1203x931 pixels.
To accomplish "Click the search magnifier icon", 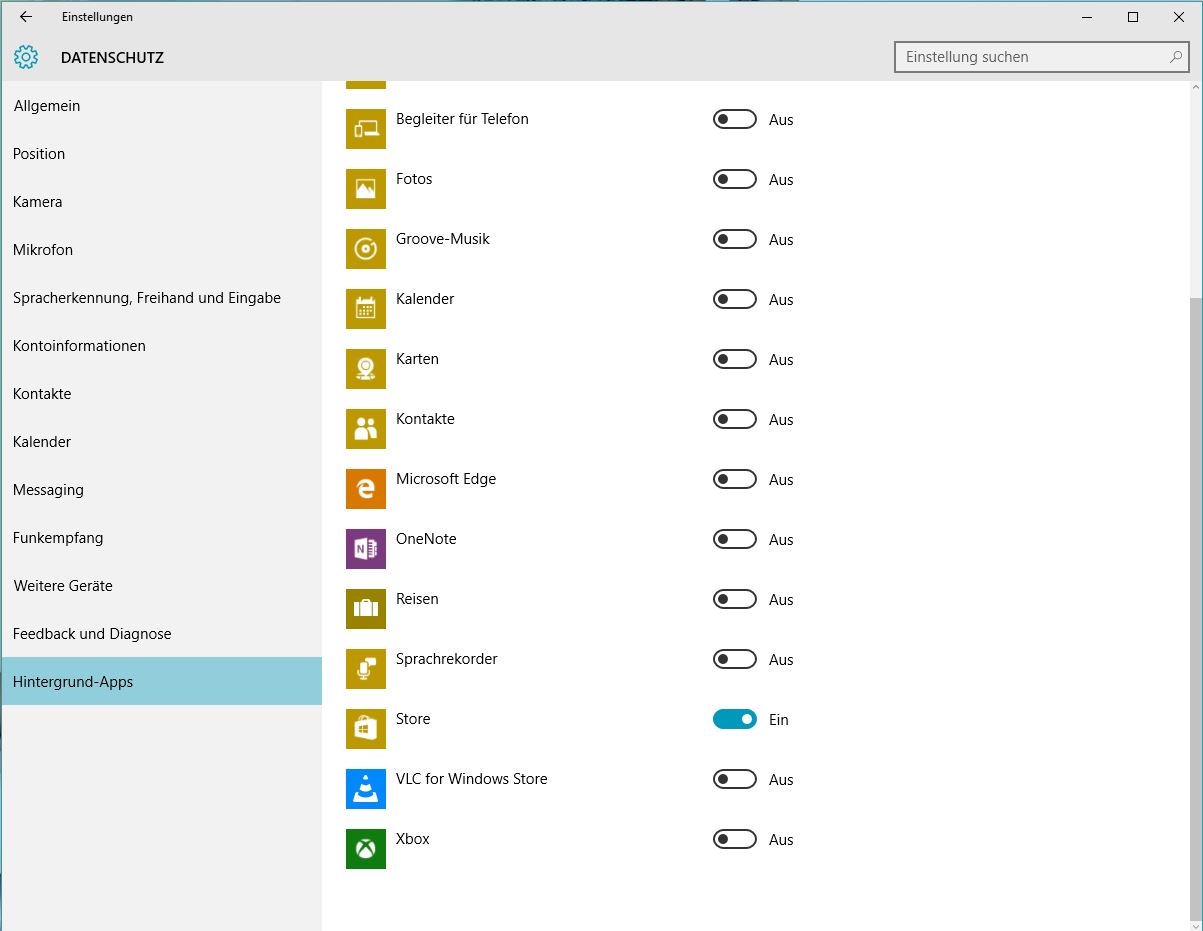I will [x=1176, y=57].
